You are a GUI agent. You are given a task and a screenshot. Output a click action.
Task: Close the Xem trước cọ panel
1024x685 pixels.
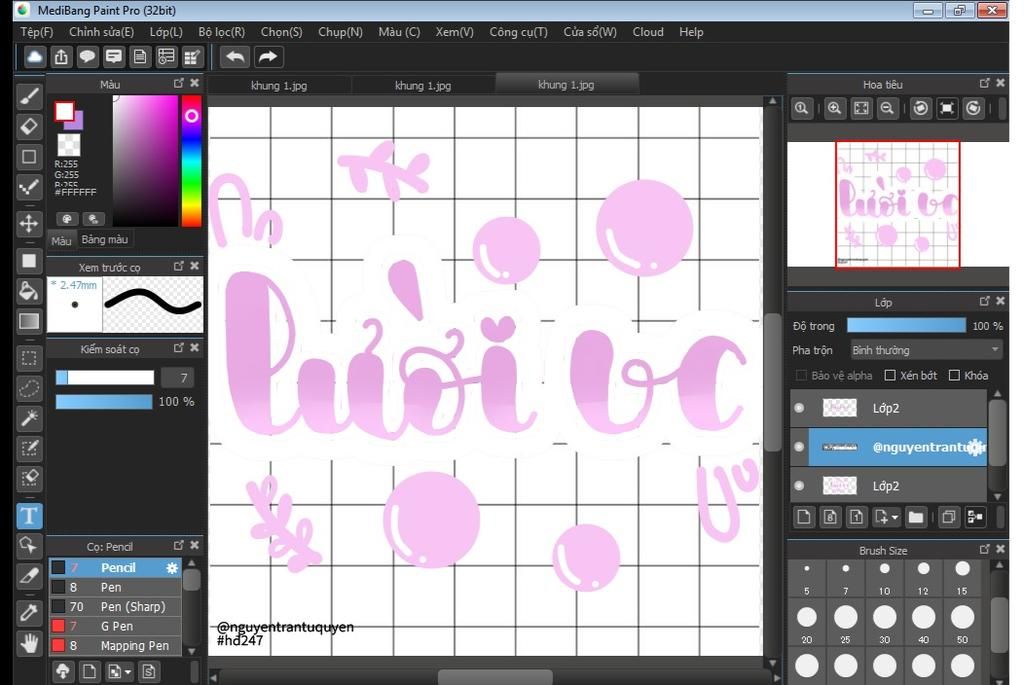point(195,266)
